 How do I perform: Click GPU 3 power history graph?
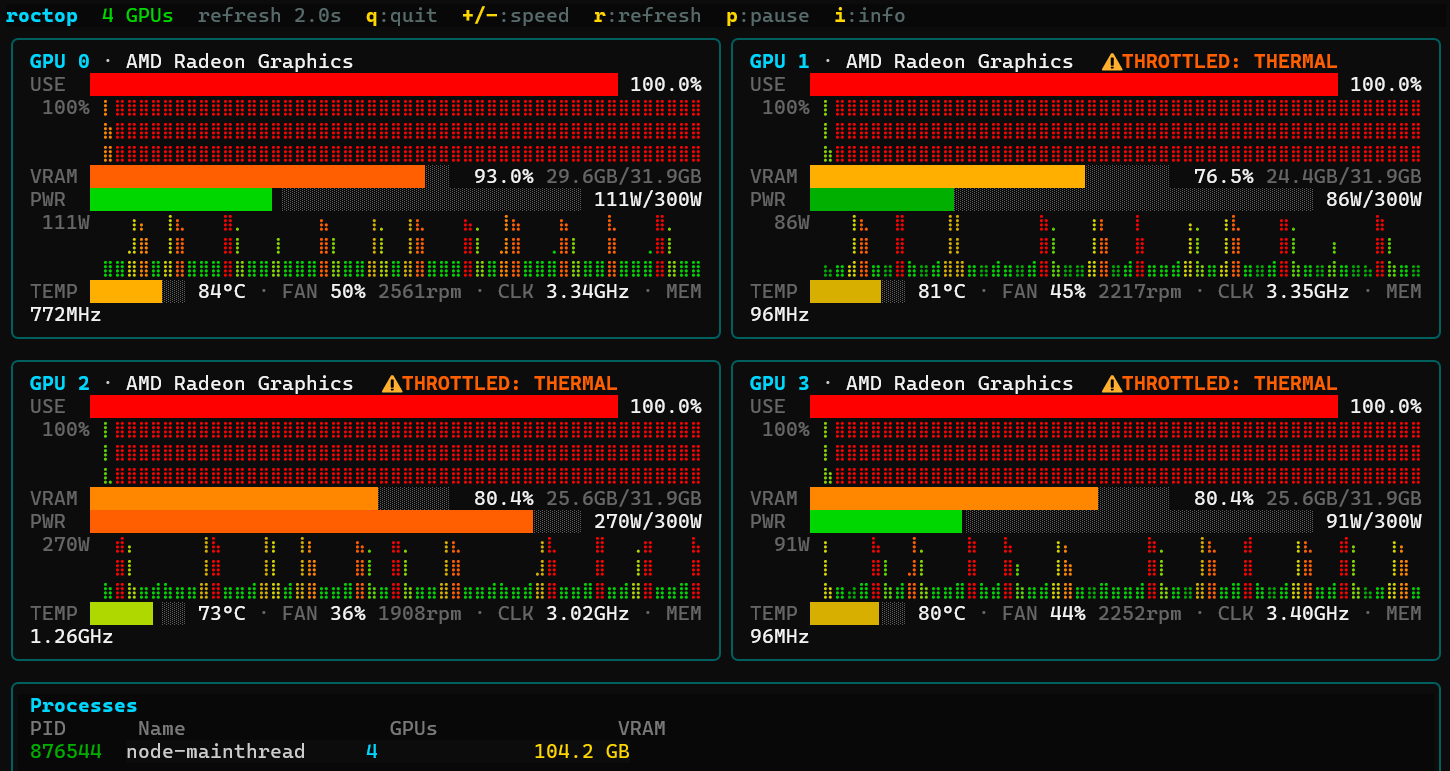pyautogui.click(x=1122, y=567)
